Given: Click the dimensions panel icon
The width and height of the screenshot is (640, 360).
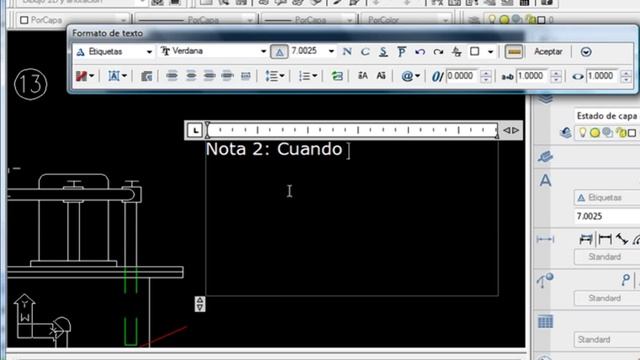Looking at the screenshot, I should point(545,240).
